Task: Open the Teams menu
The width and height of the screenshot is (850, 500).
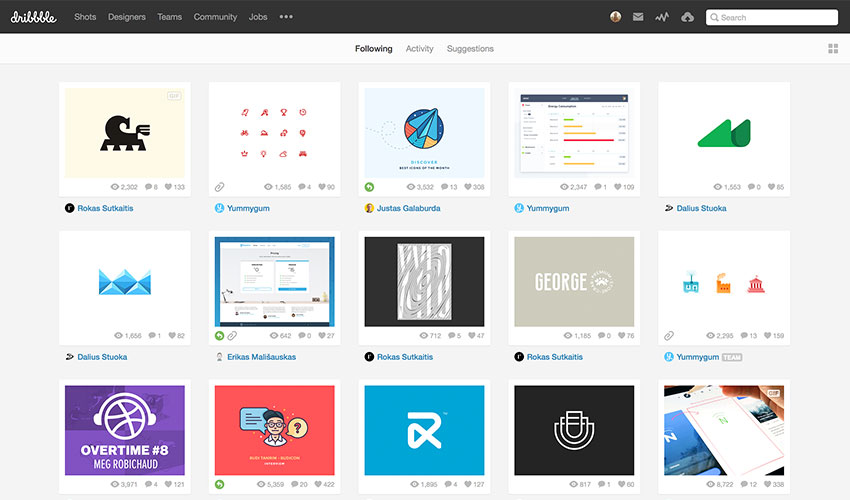Action: coord(170,17)
